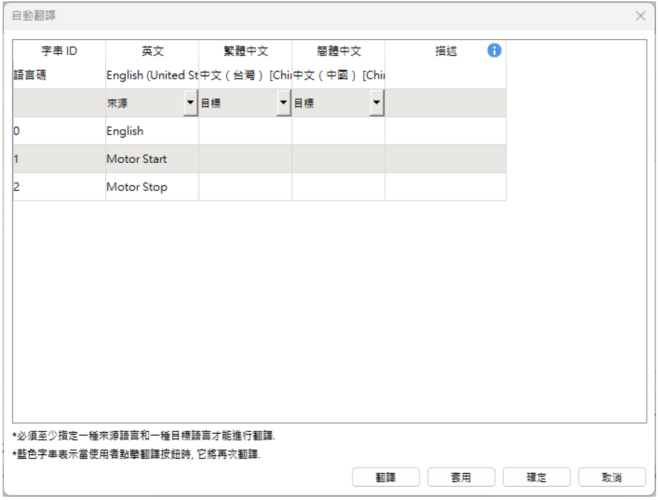
Task: Click Traditional Chinese cell for Motor Start
Action: (x=245, y=158)
